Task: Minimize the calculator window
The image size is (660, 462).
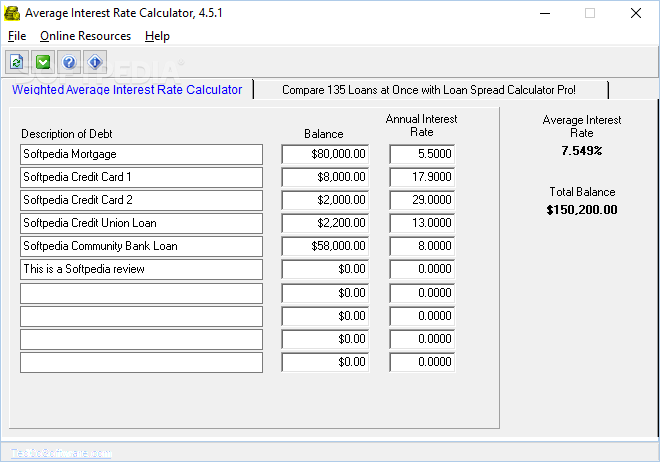Action: [x=545, y=13]
